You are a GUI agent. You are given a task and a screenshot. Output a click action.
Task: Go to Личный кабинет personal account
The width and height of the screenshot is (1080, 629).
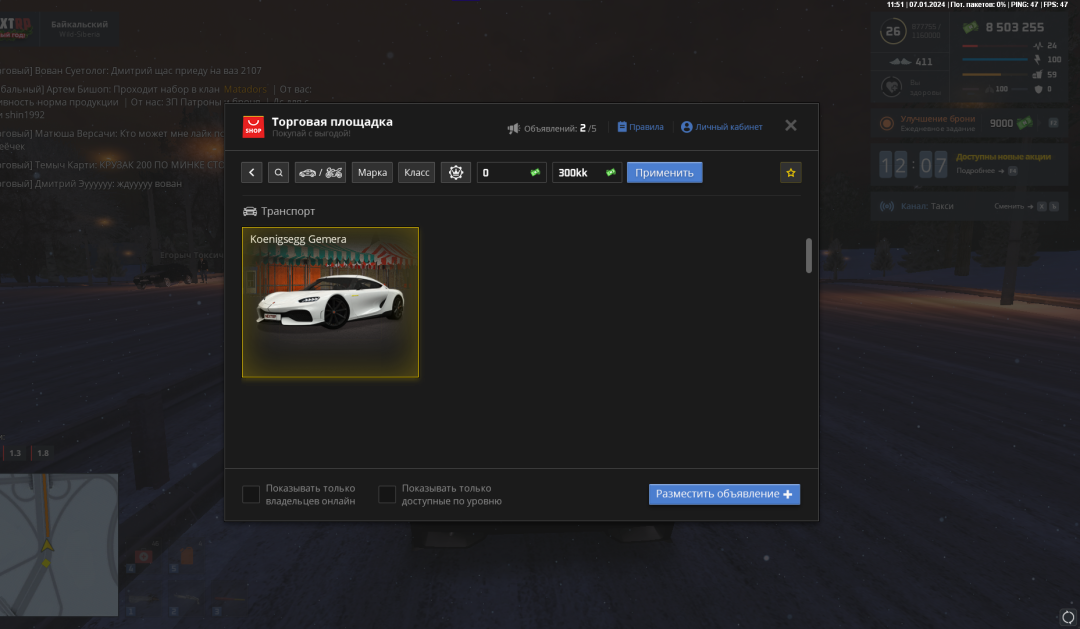click(x=721, y=127)
